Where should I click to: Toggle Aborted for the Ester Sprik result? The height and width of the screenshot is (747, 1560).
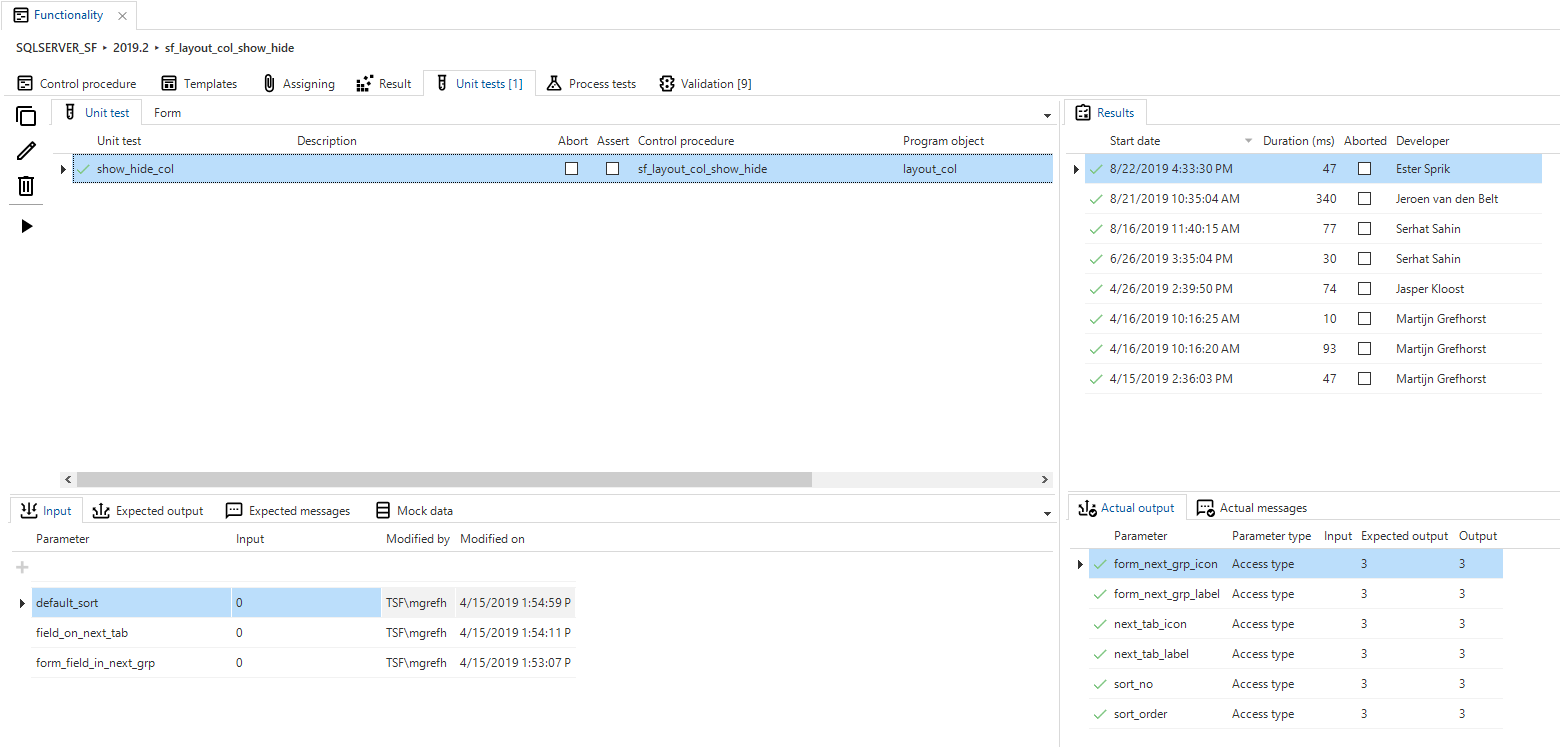pyautogui.click(x=1364, y=168)
